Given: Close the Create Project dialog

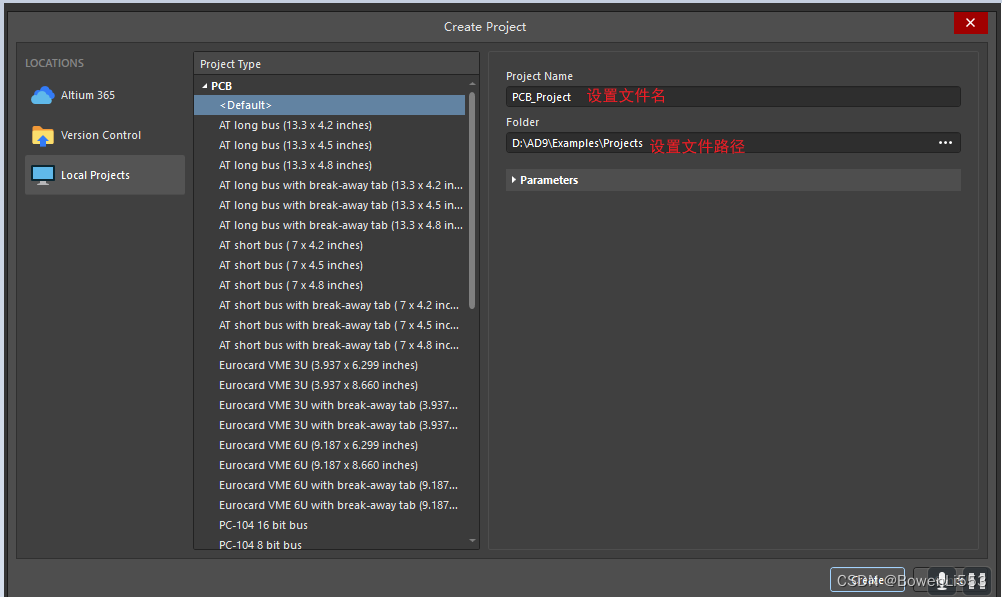Looking at the screenshot, I should click(x=970, y=23).
